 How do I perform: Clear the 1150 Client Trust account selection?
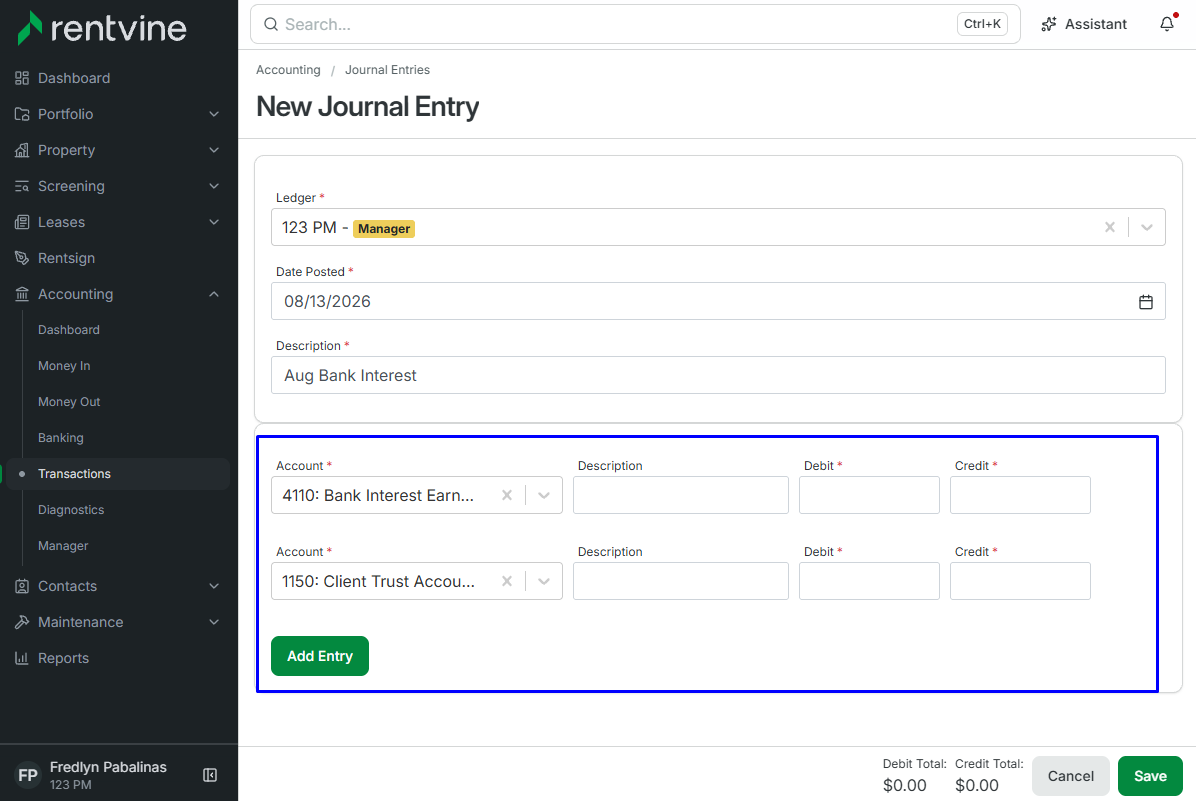pyautogui.click(x=506, y=581)
